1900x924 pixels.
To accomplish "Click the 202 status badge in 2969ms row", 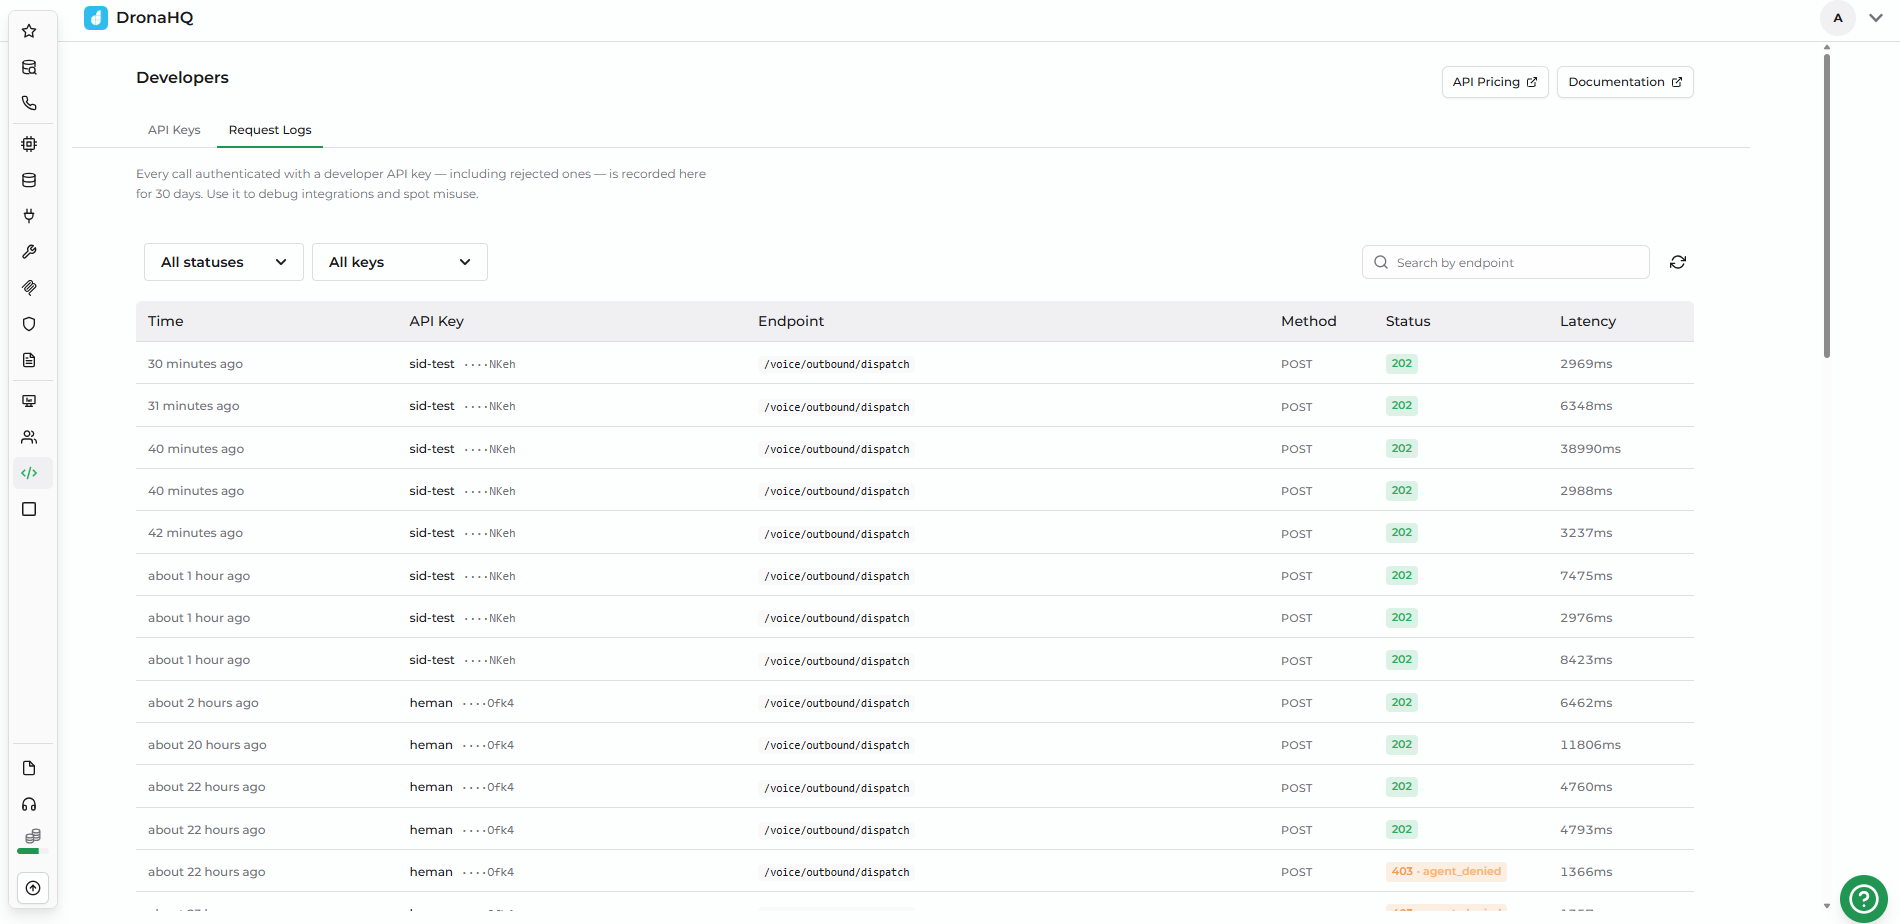I will coord(1402,364).
